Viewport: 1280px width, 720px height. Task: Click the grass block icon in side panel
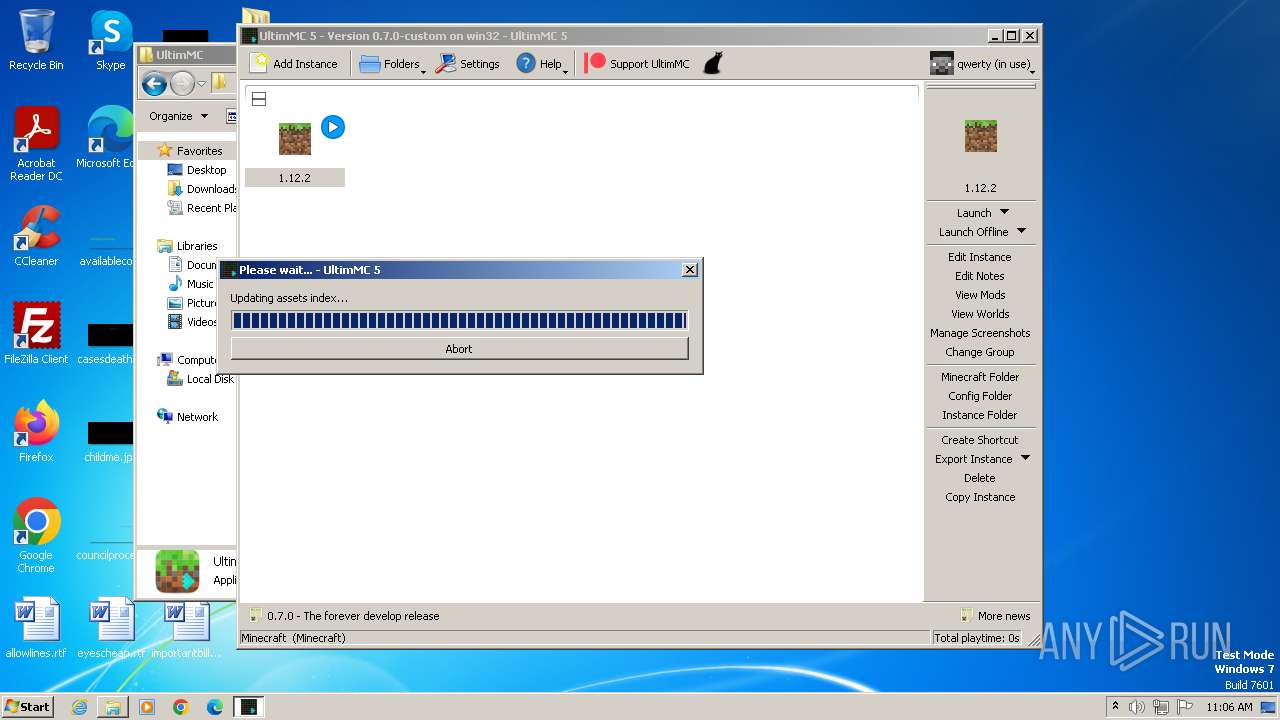(980, 136)
